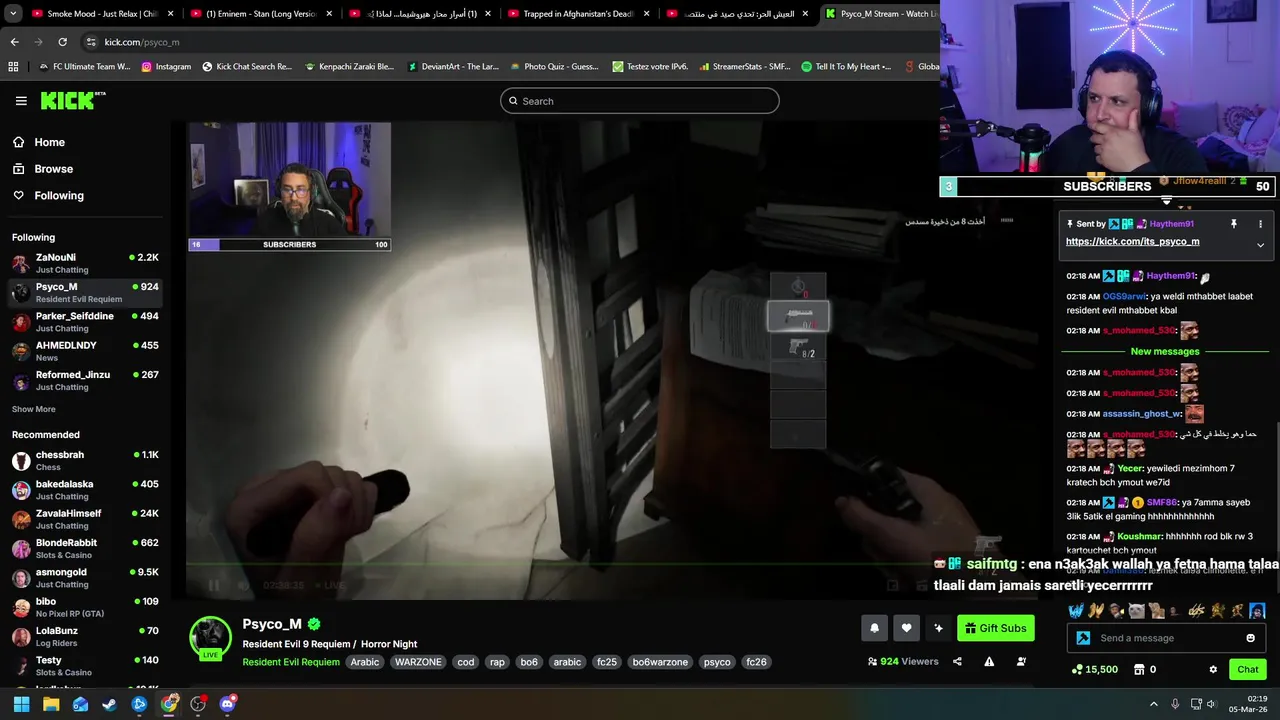Open Steam from the taskbar
The height and width of the screenshot is (720, 1280).
tap(110, 704)
